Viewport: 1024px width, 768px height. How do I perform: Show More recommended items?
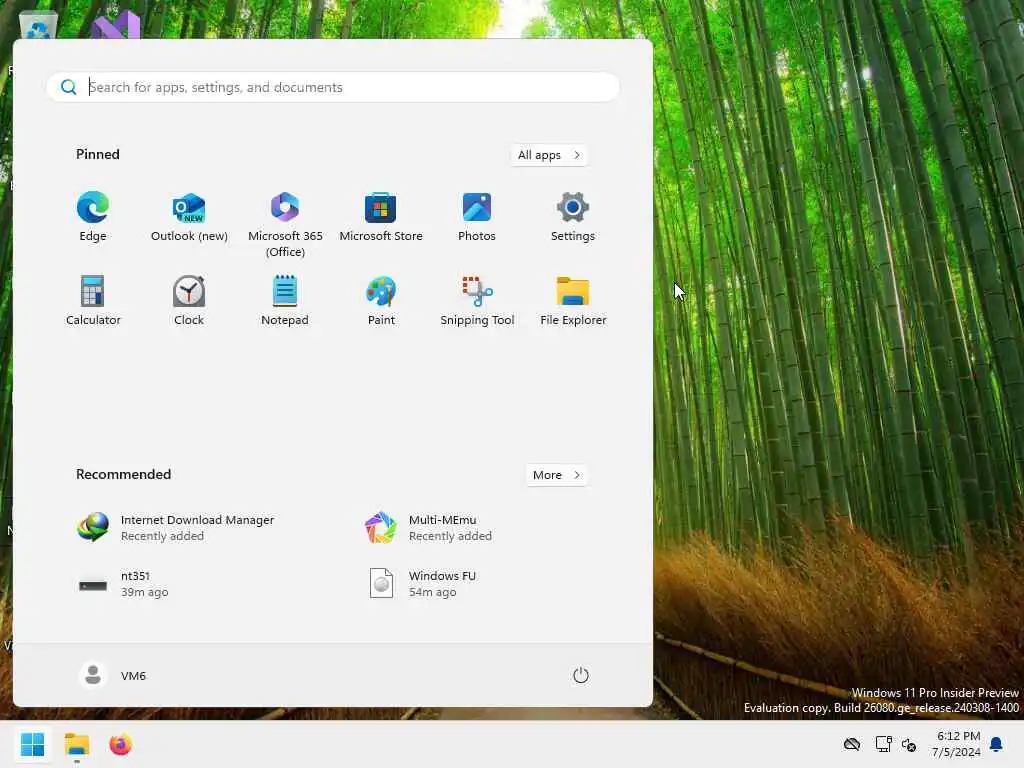[556, 475]
